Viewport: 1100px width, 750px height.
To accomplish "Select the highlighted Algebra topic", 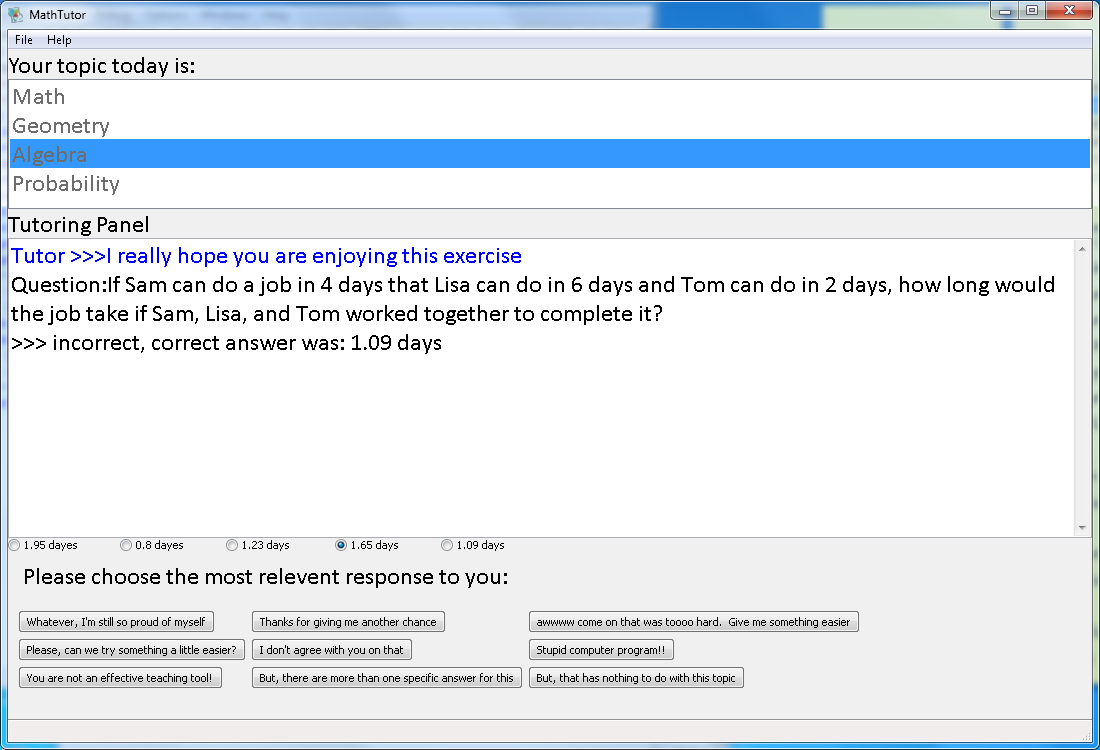I will tap(550, 154).
